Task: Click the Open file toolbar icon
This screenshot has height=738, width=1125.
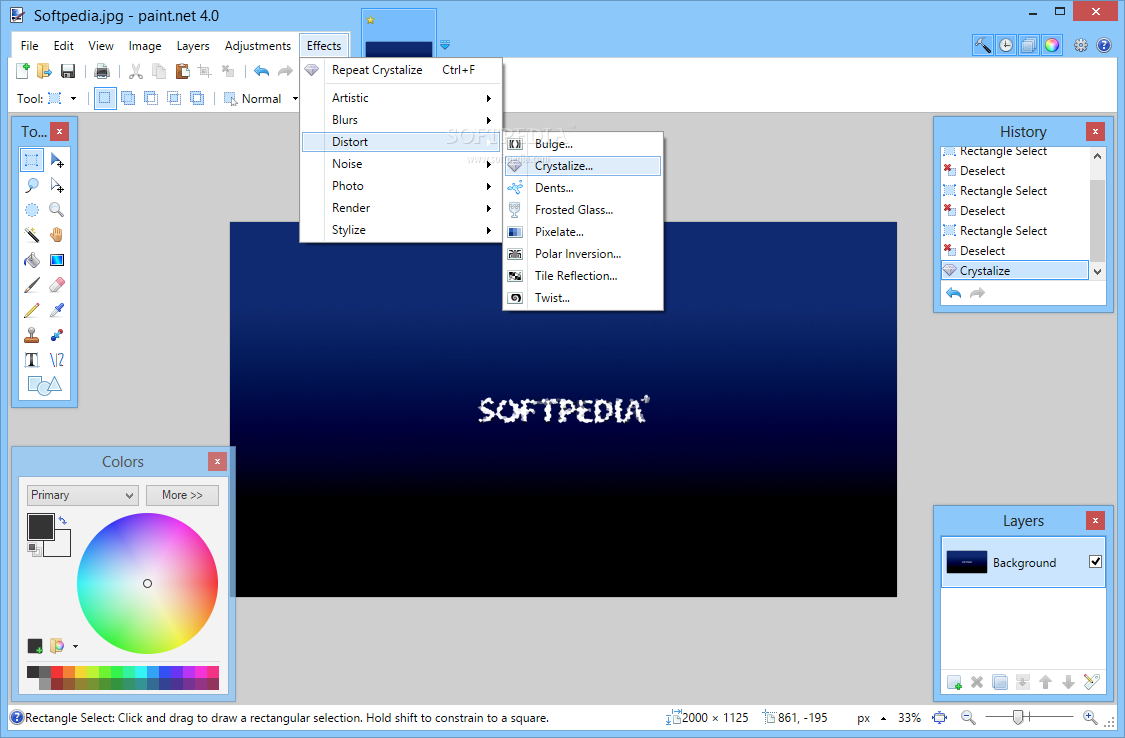Action: point(44,70)
